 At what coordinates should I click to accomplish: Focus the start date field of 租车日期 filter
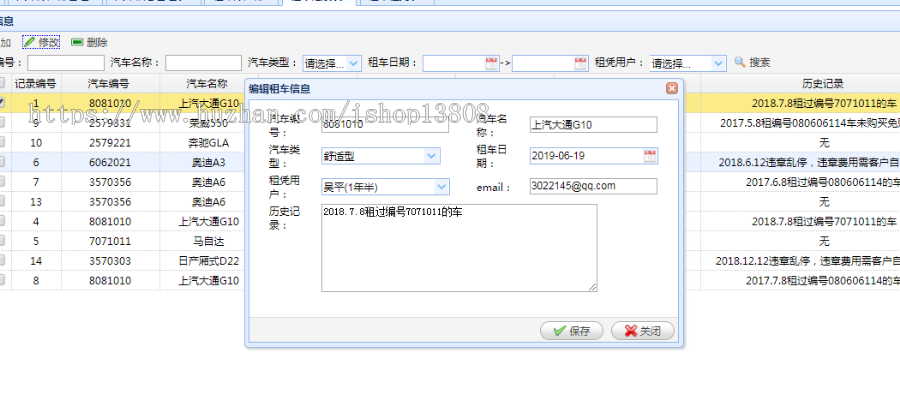[x=454, y=63]
